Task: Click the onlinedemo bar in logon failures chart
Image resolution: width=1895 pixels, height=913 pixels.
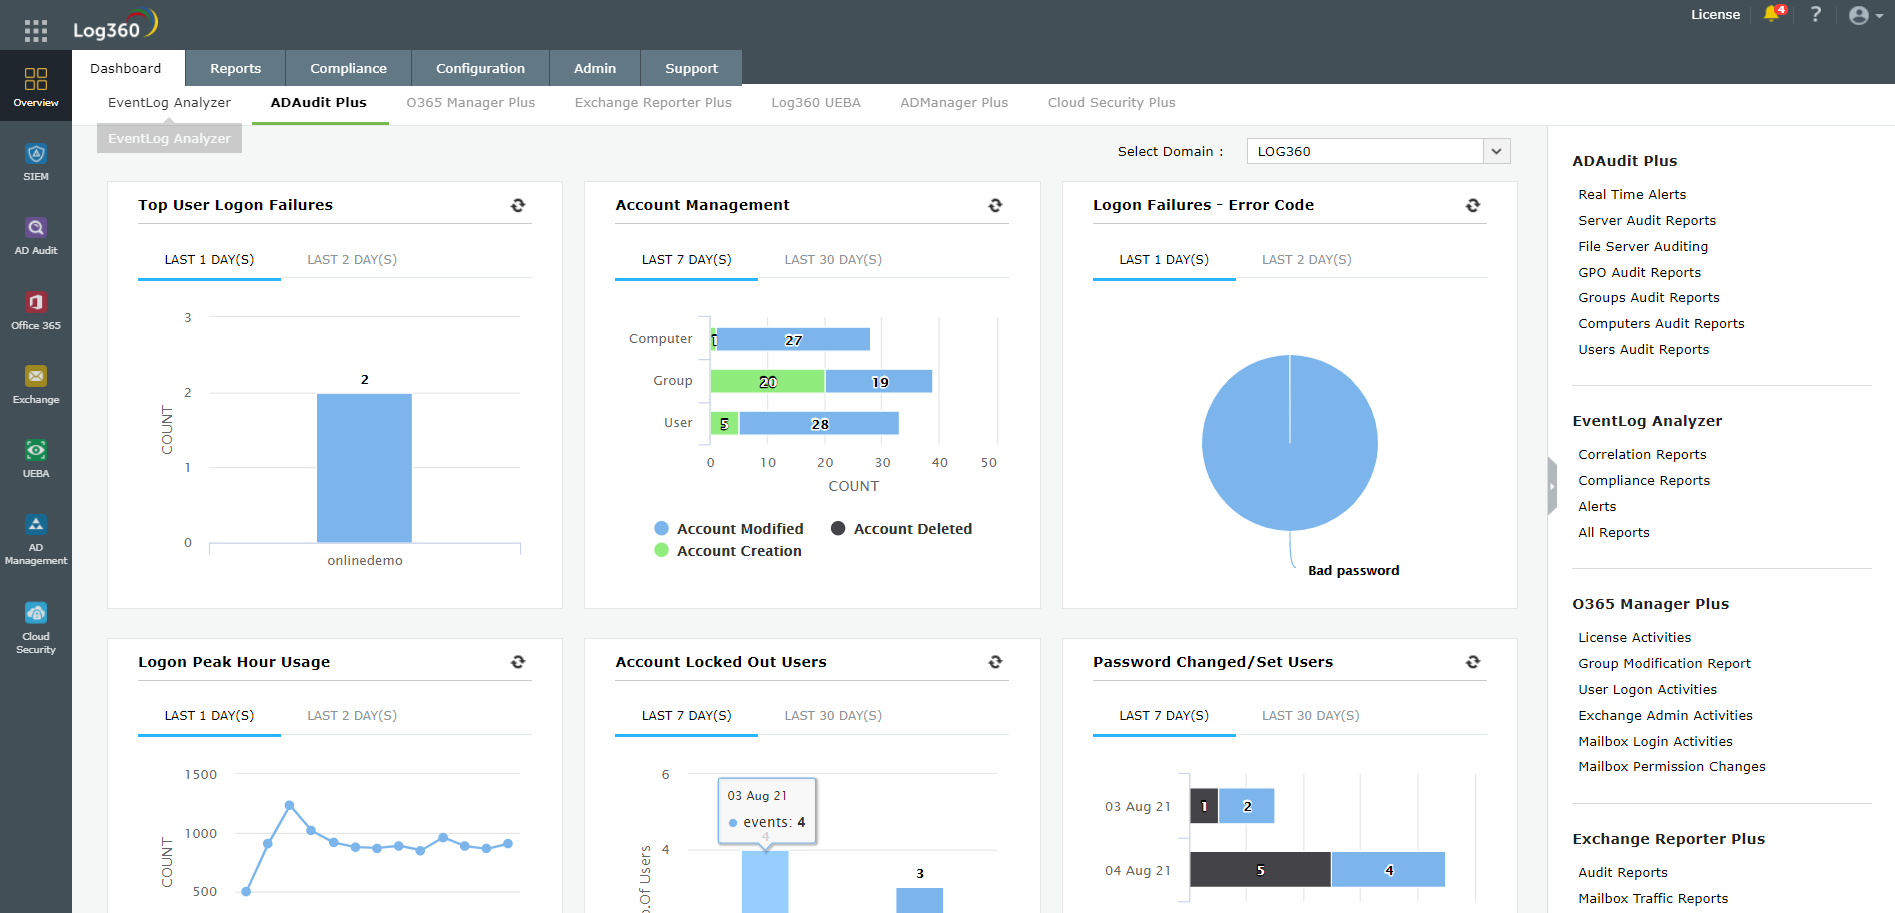Action: (364, 468)
